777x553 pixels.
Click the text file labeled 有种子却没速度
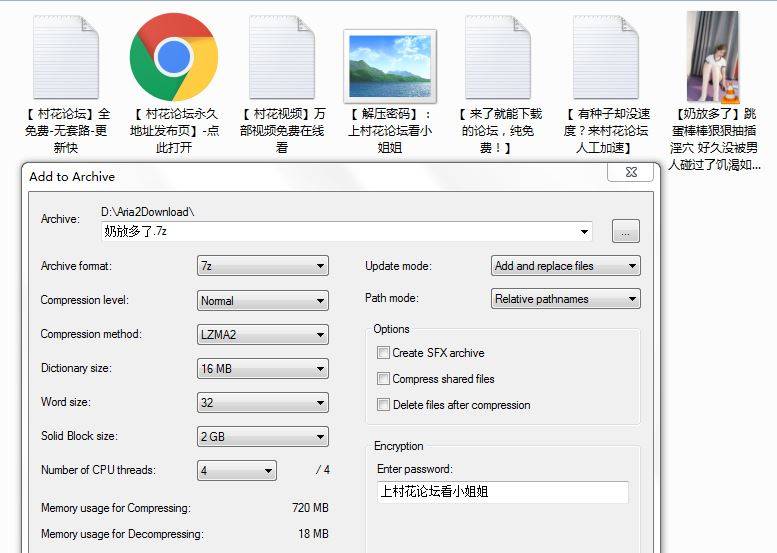point(605,58)
